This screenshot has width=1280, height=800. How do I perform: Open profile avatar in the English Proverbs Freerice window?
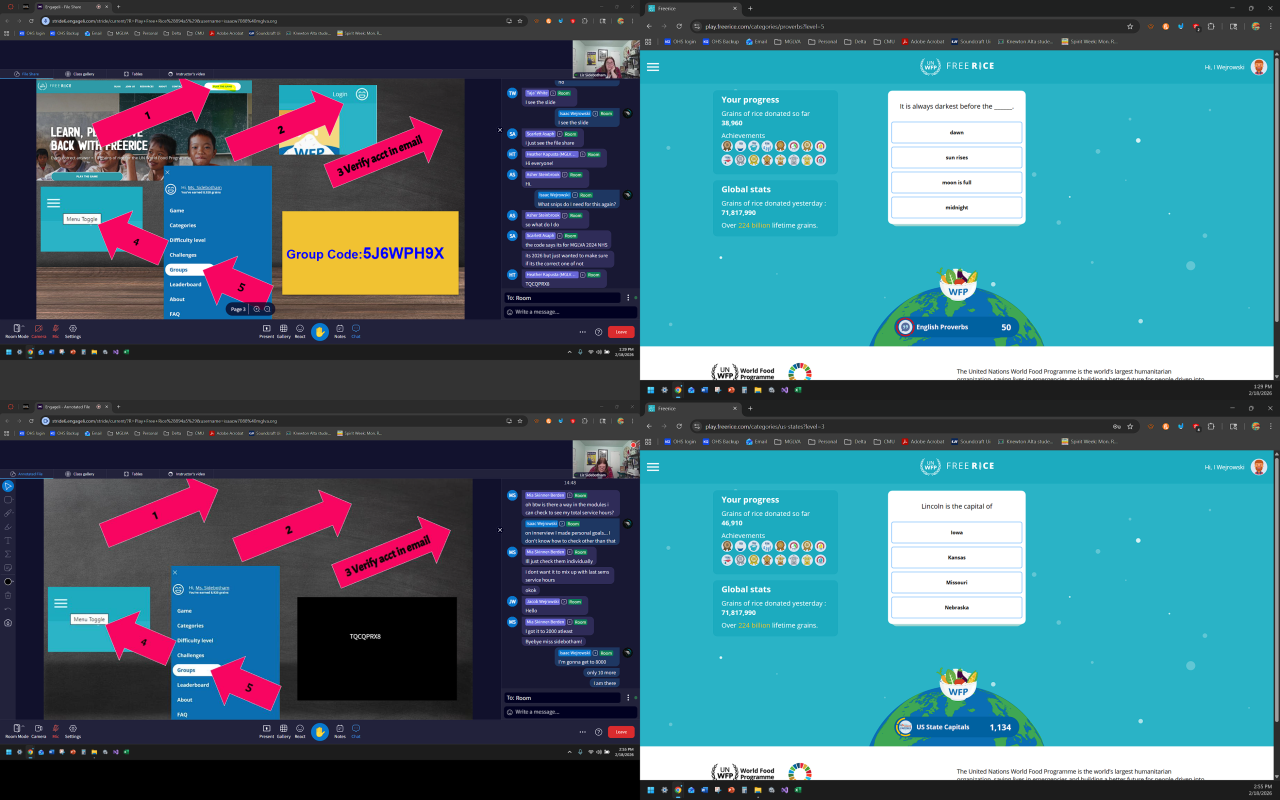tap(1259, 67)
